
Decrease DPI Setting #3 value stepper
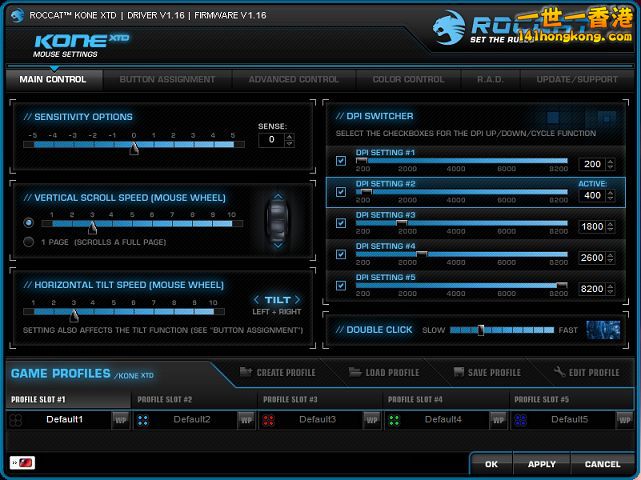(610, 229)
